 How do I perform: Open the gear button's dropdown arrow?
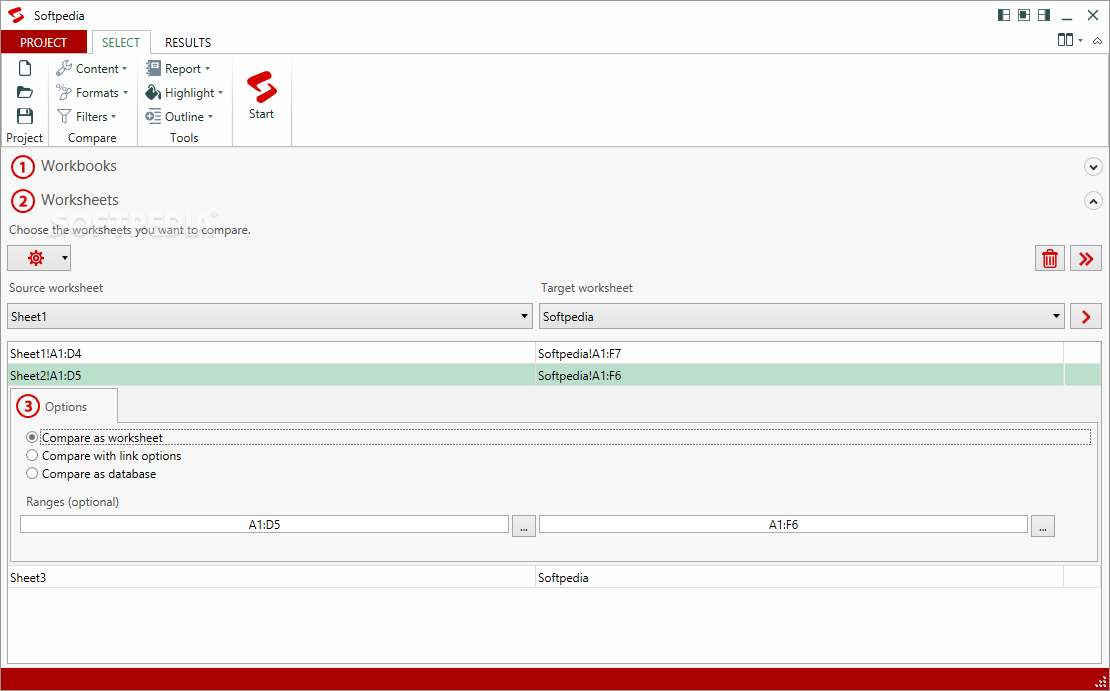pyautogui.click(x=65, y=258)
